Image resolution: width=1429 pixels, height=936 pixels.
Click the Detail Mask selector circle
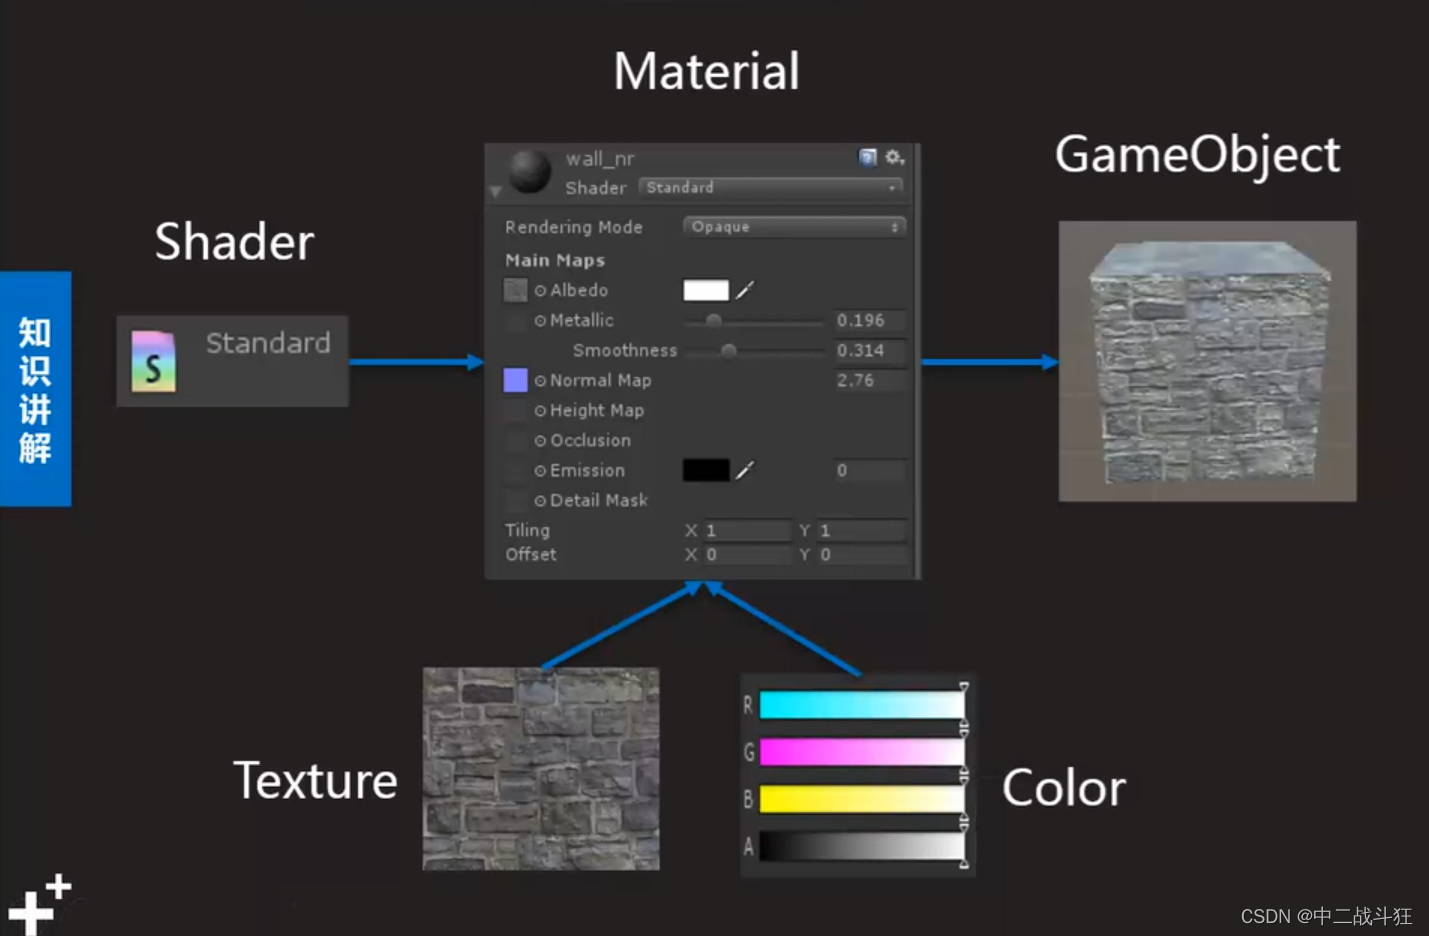[x=540, y=500]
